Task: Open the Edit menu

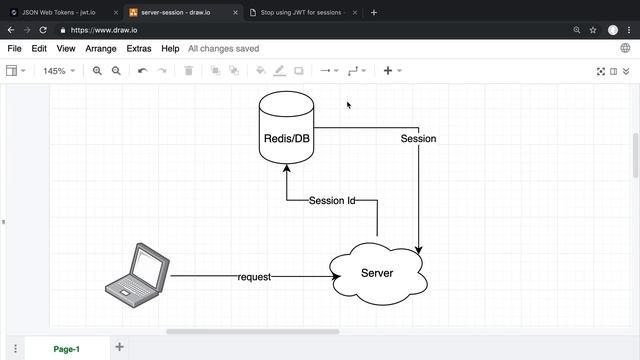Action: point(39,49)
